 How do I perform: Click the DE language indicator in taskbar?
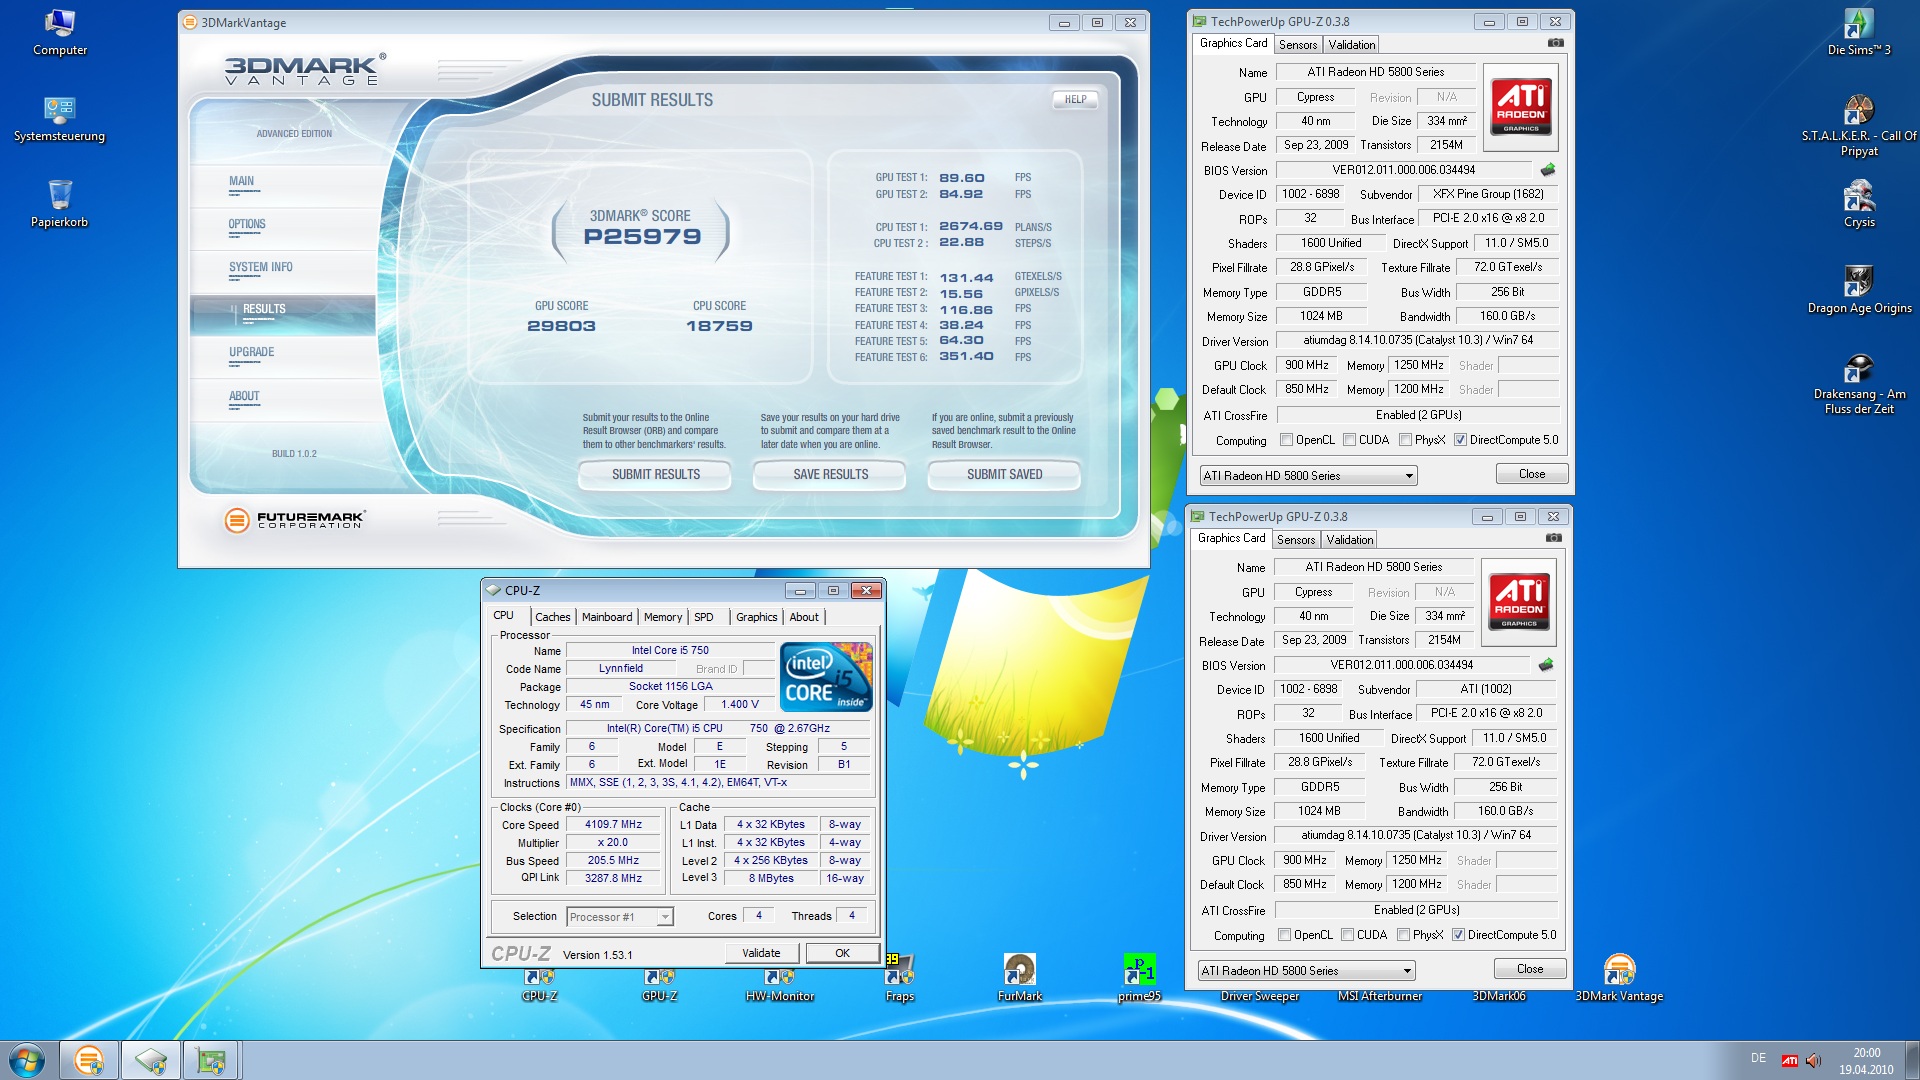coord(1758,1058)
